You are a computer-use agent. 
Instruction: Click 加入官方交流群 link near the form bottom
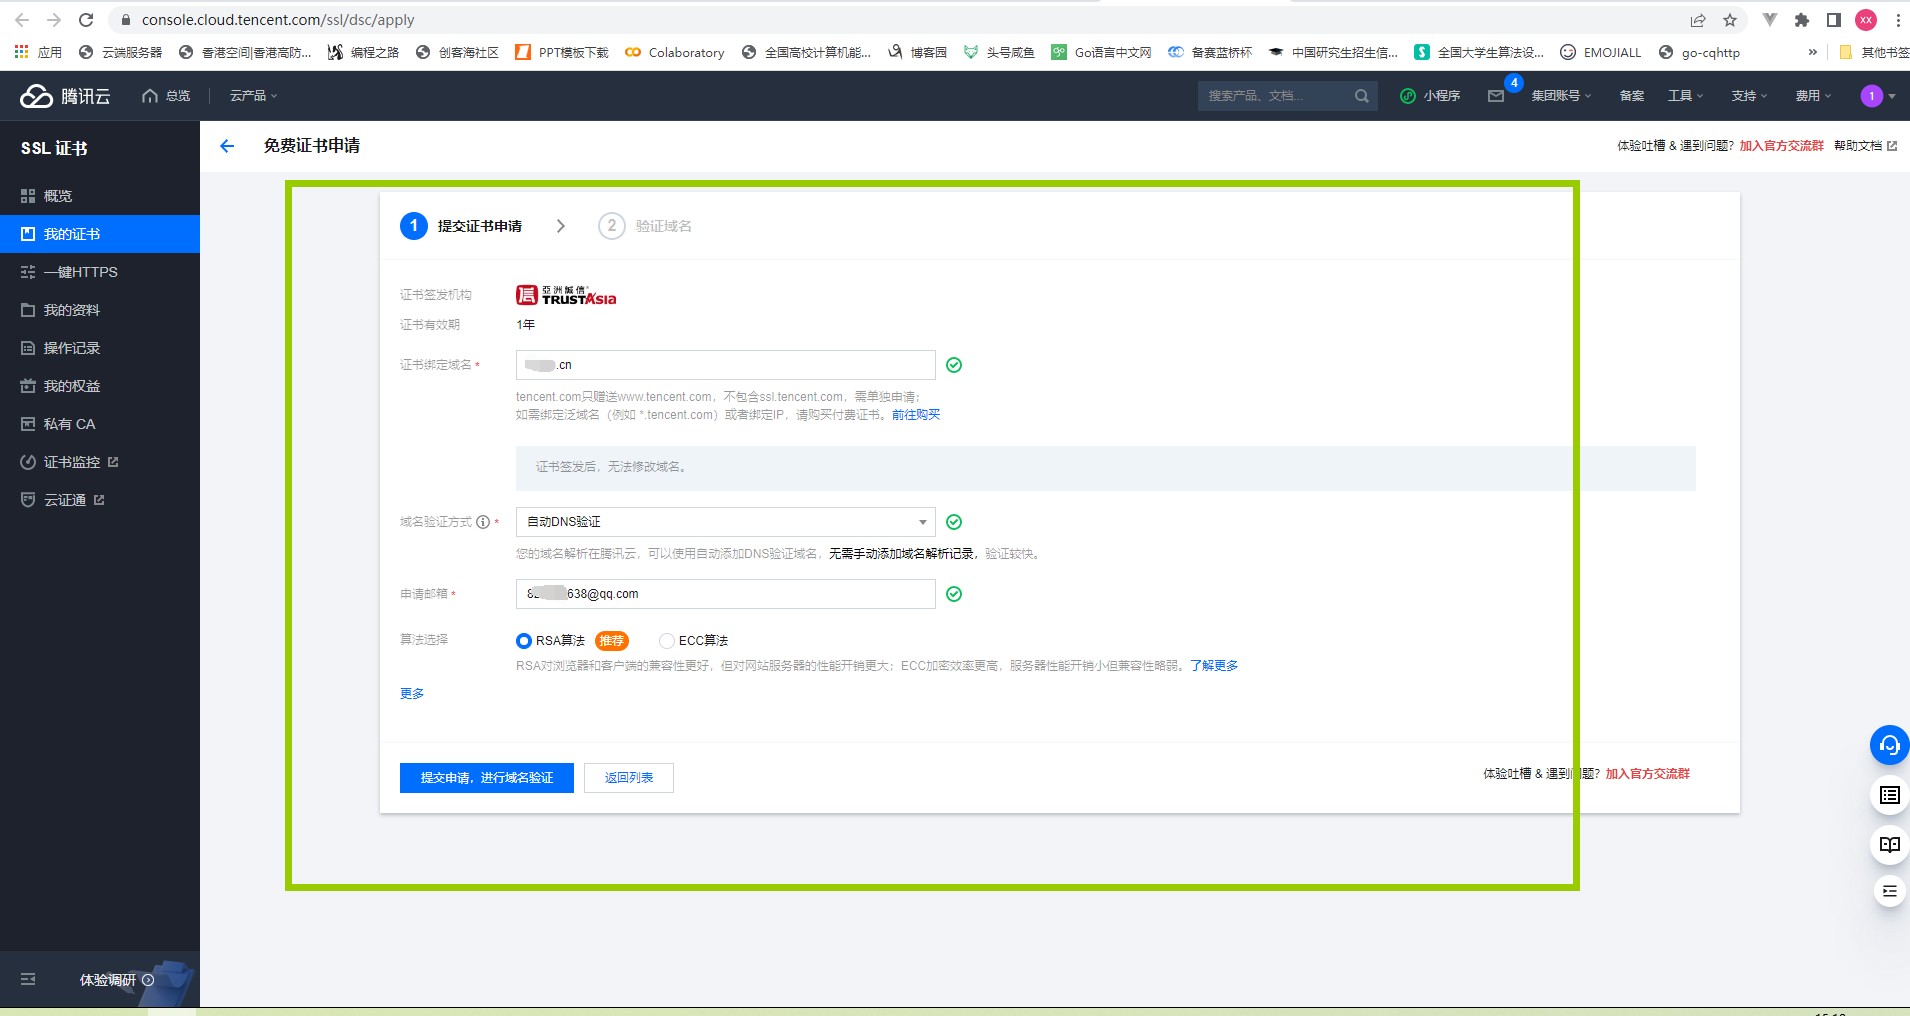[x=1647, y=774]
